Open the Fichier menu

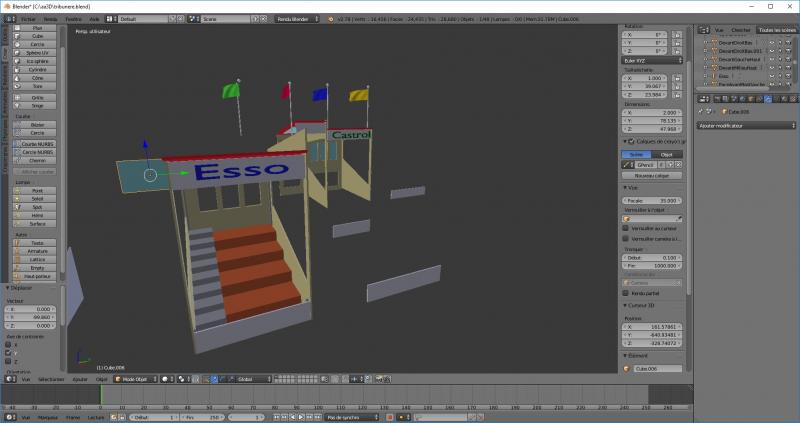(x=27, y=18)
